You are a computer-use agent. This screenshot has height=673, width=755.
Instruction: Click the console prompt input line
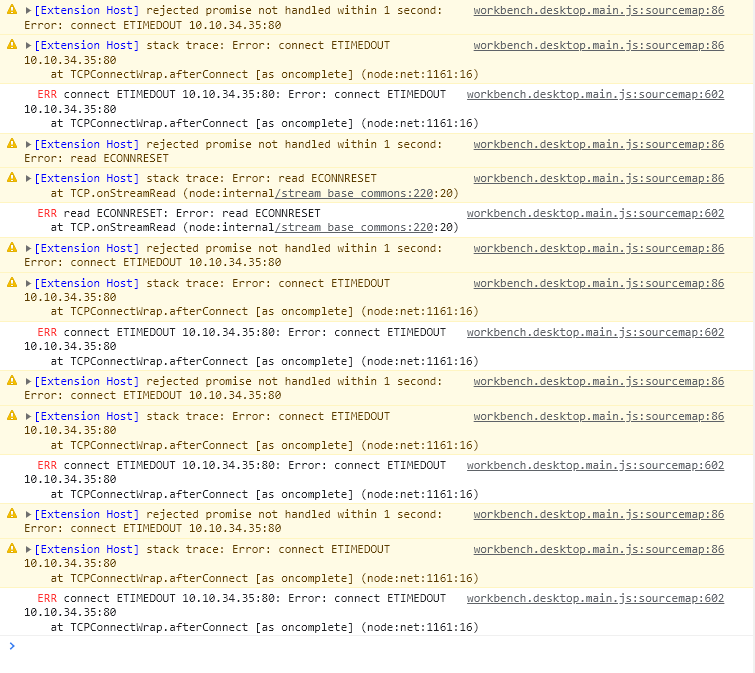380,647
